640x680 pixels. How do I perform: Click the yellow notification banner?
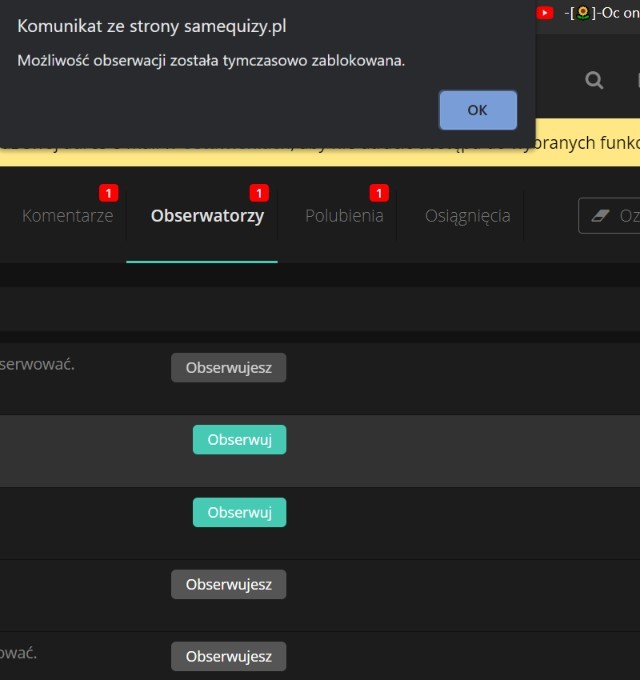[588, 143]
